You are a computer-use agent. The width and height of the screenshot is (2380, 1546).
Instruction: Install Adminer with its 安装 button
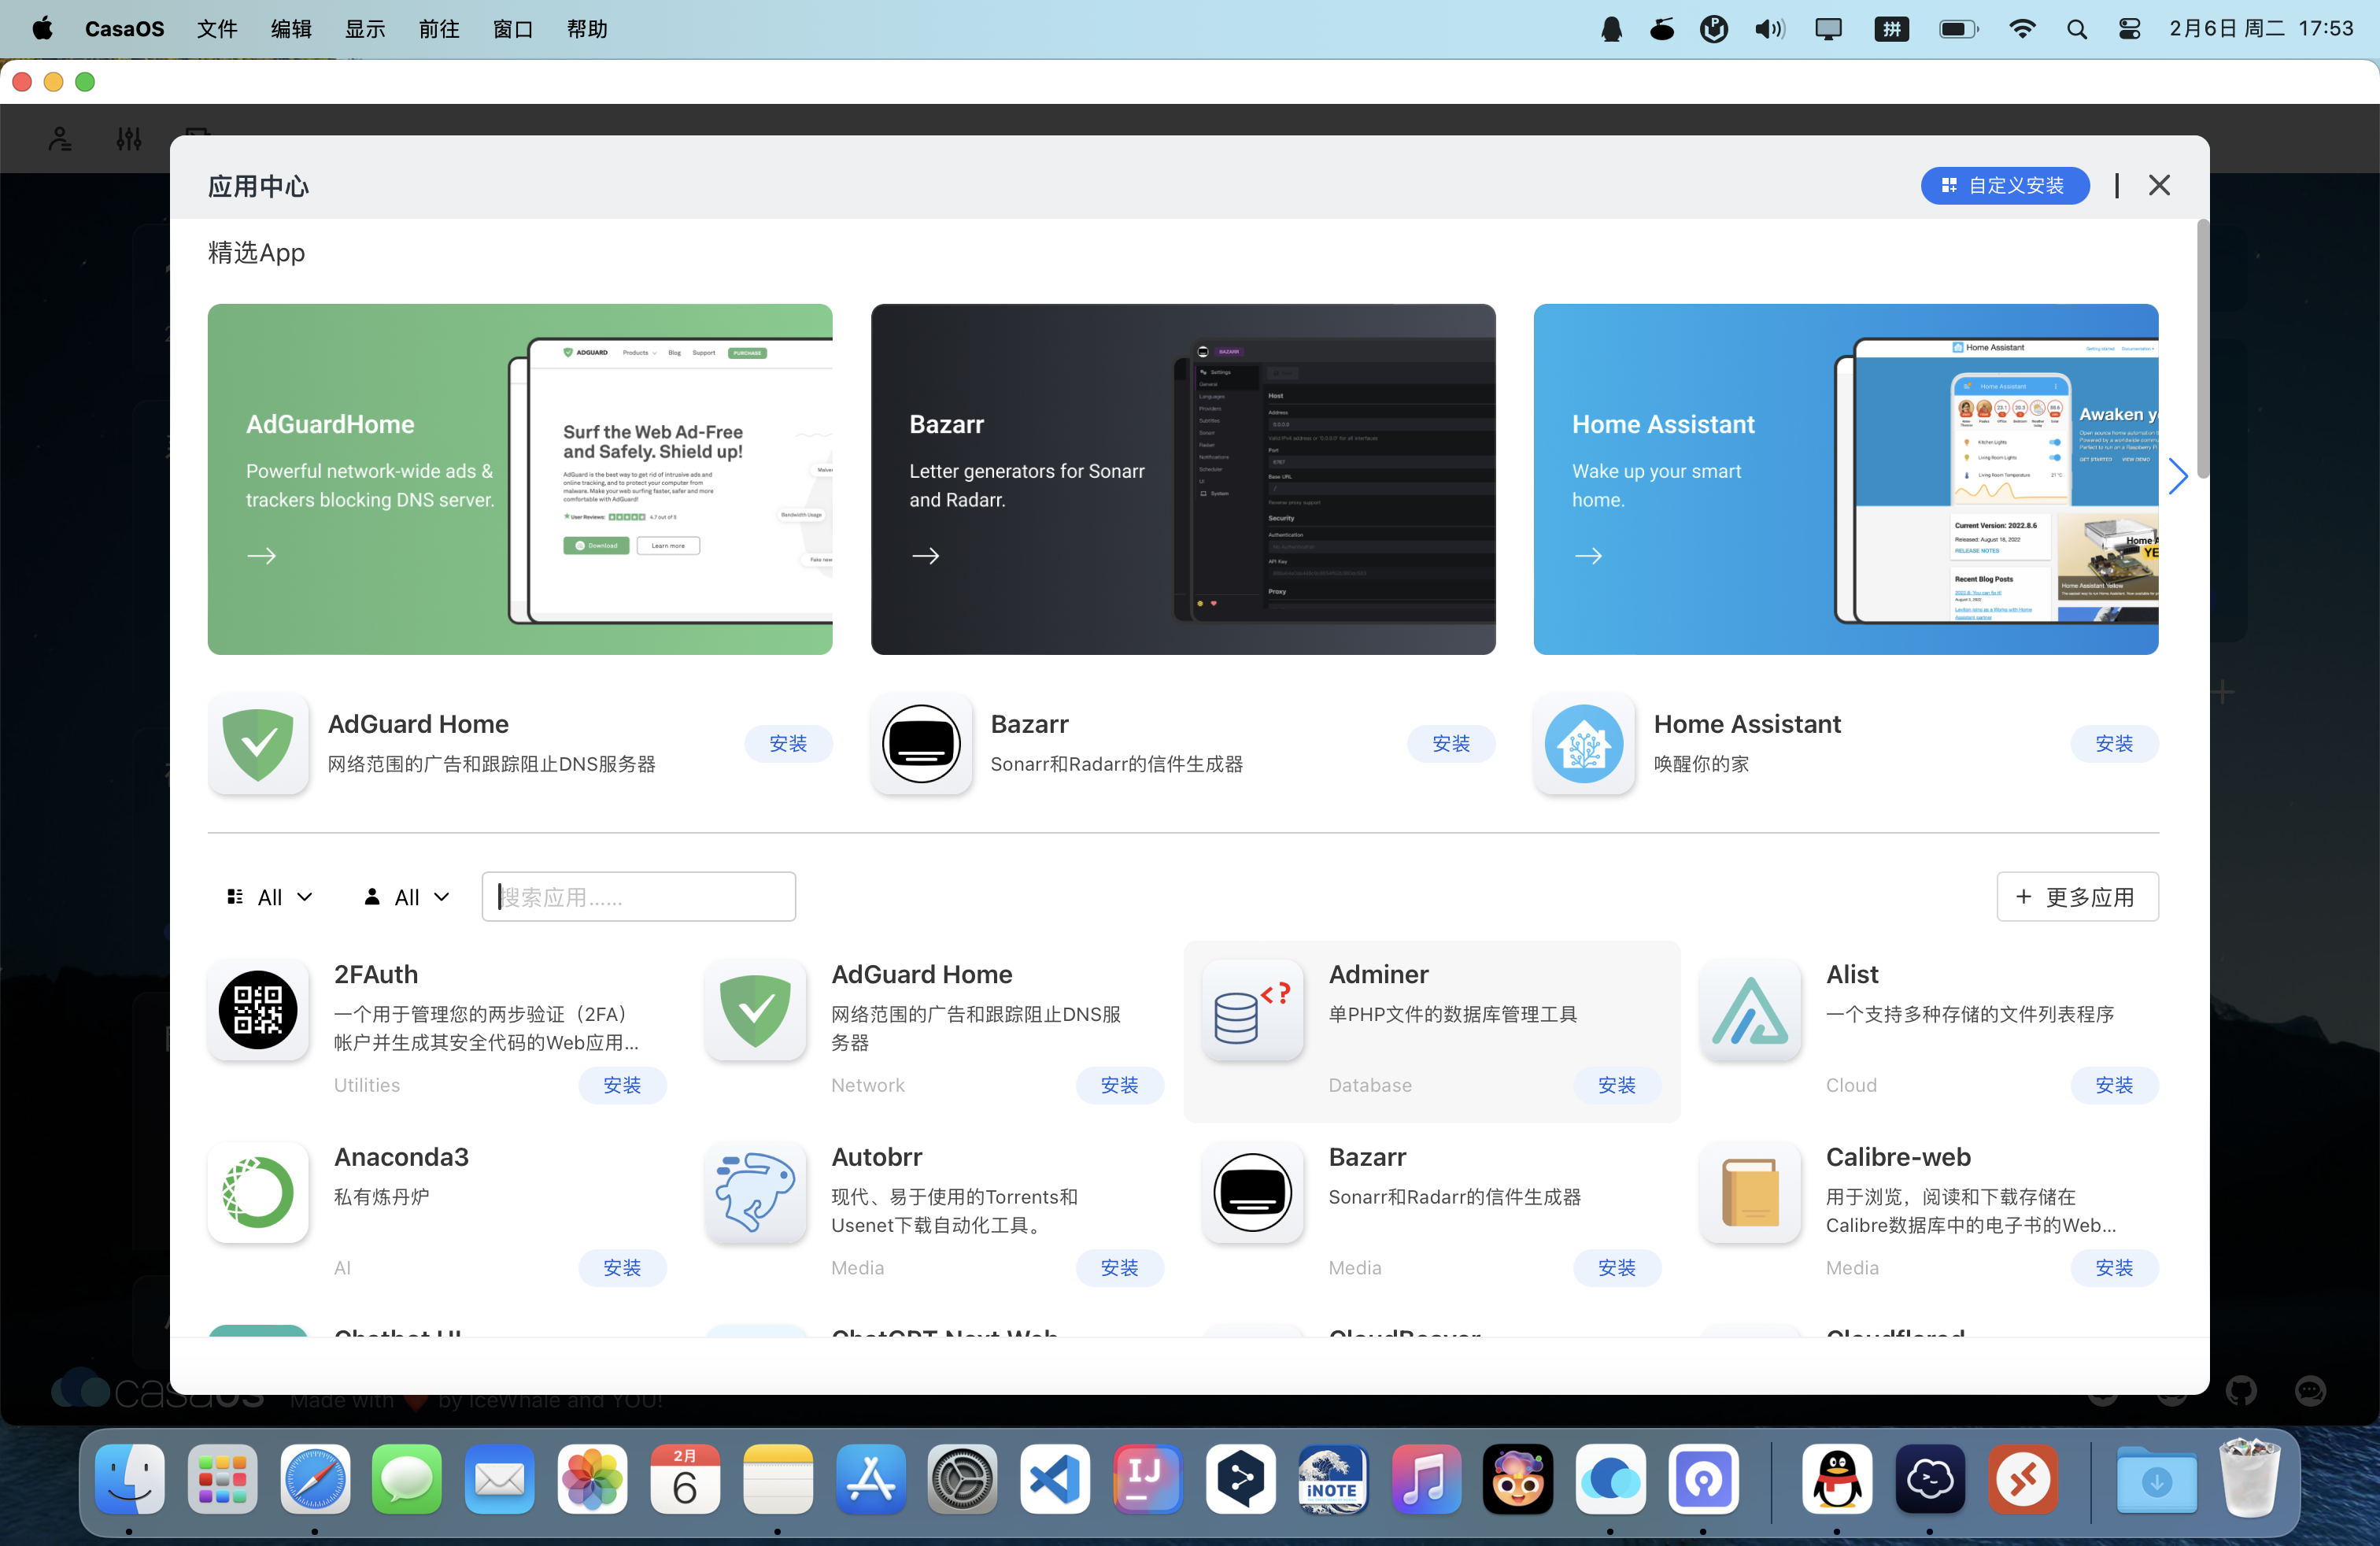1617,1085
